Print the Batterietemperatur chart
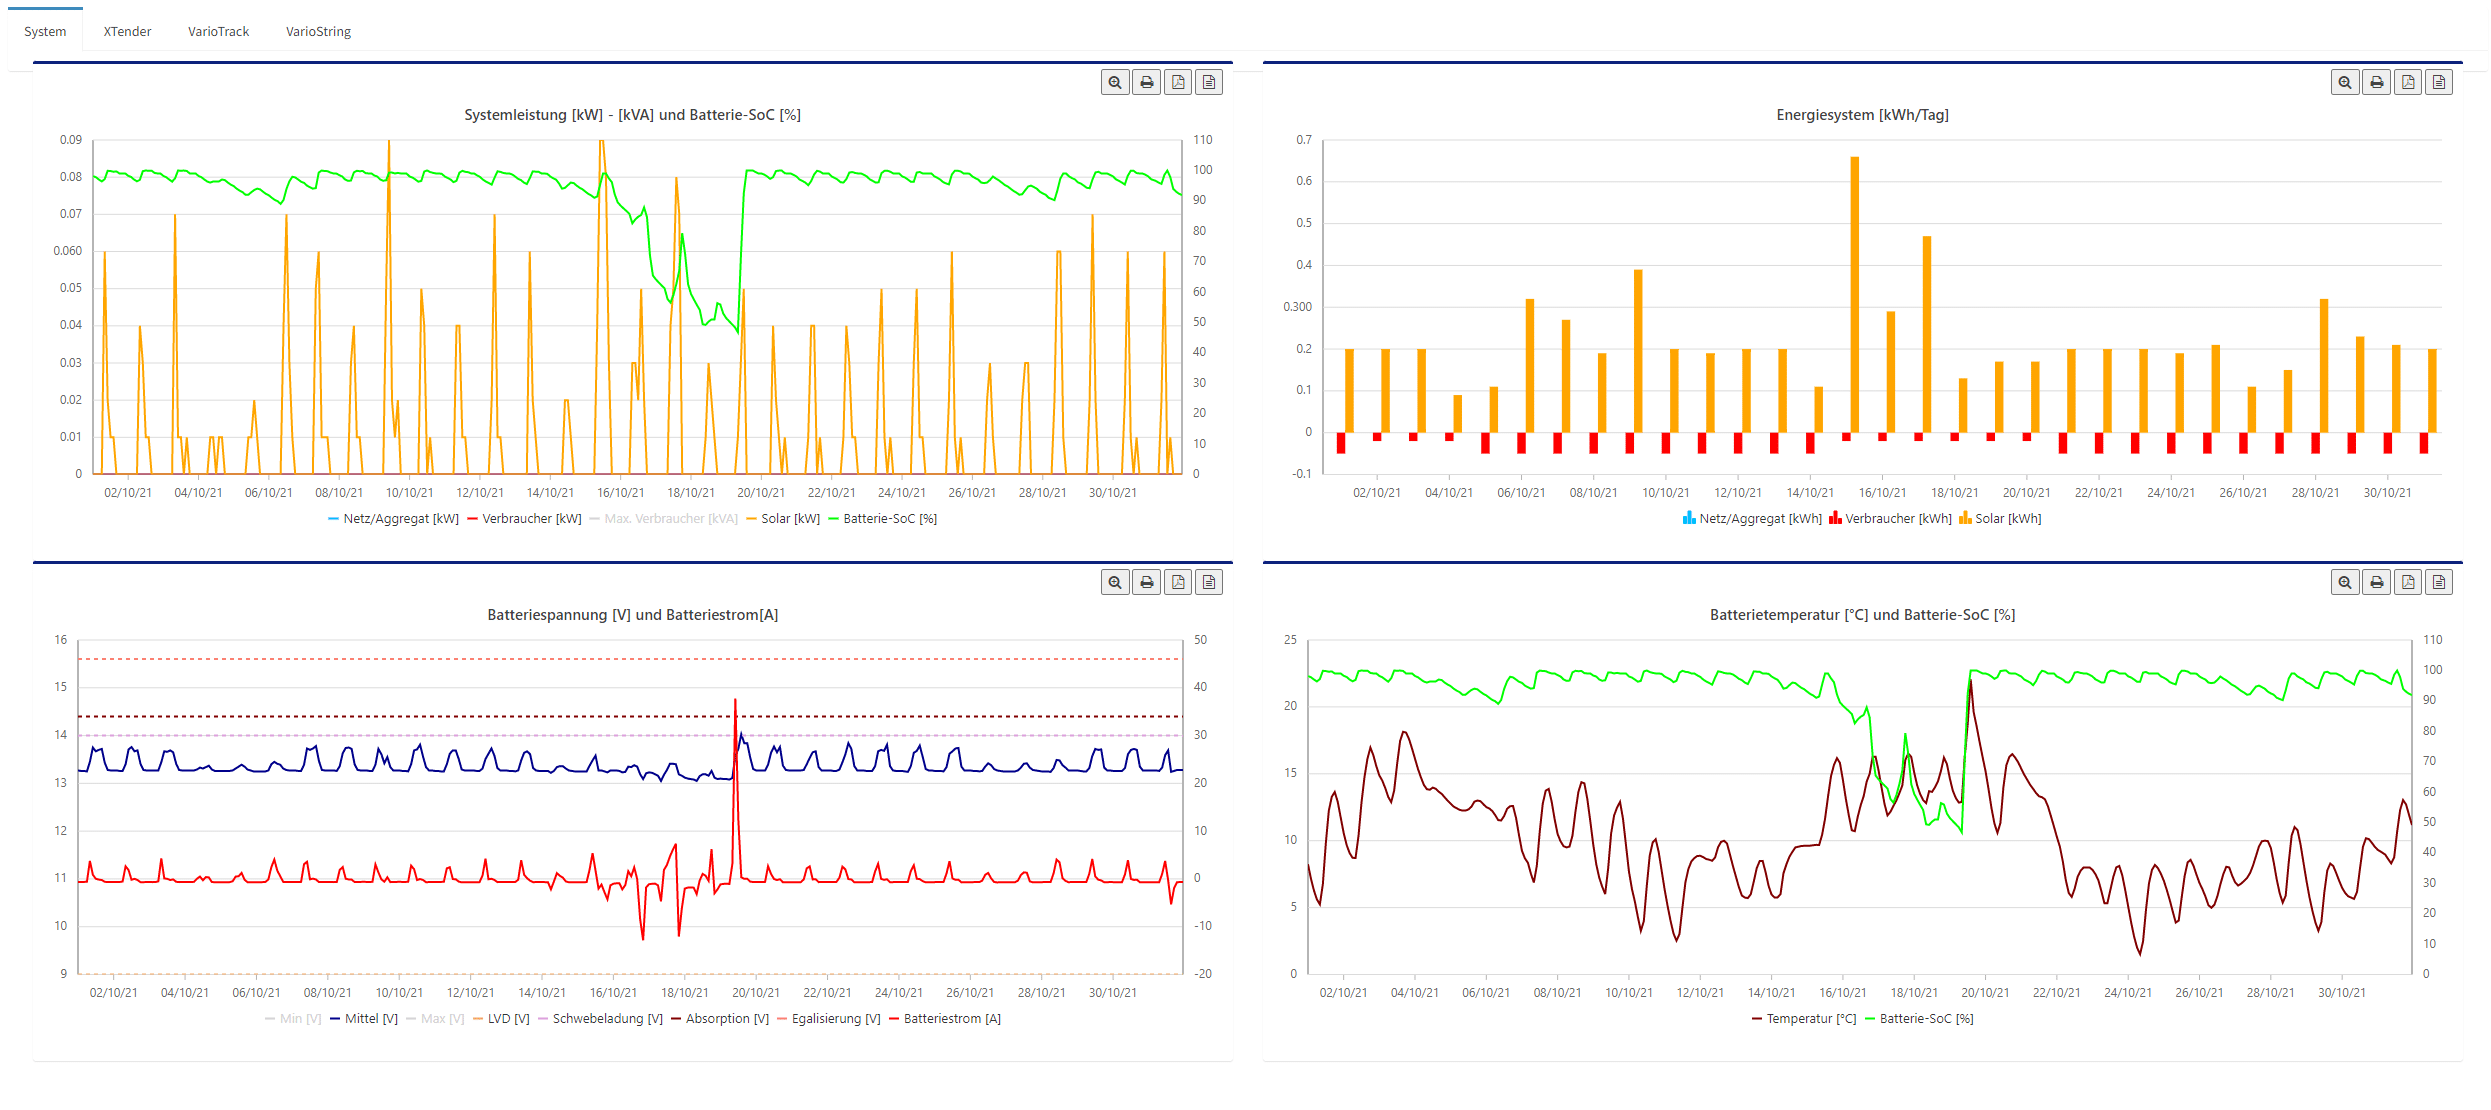The width and height of the screenshot is (2491, 1110). point(2377,583)
